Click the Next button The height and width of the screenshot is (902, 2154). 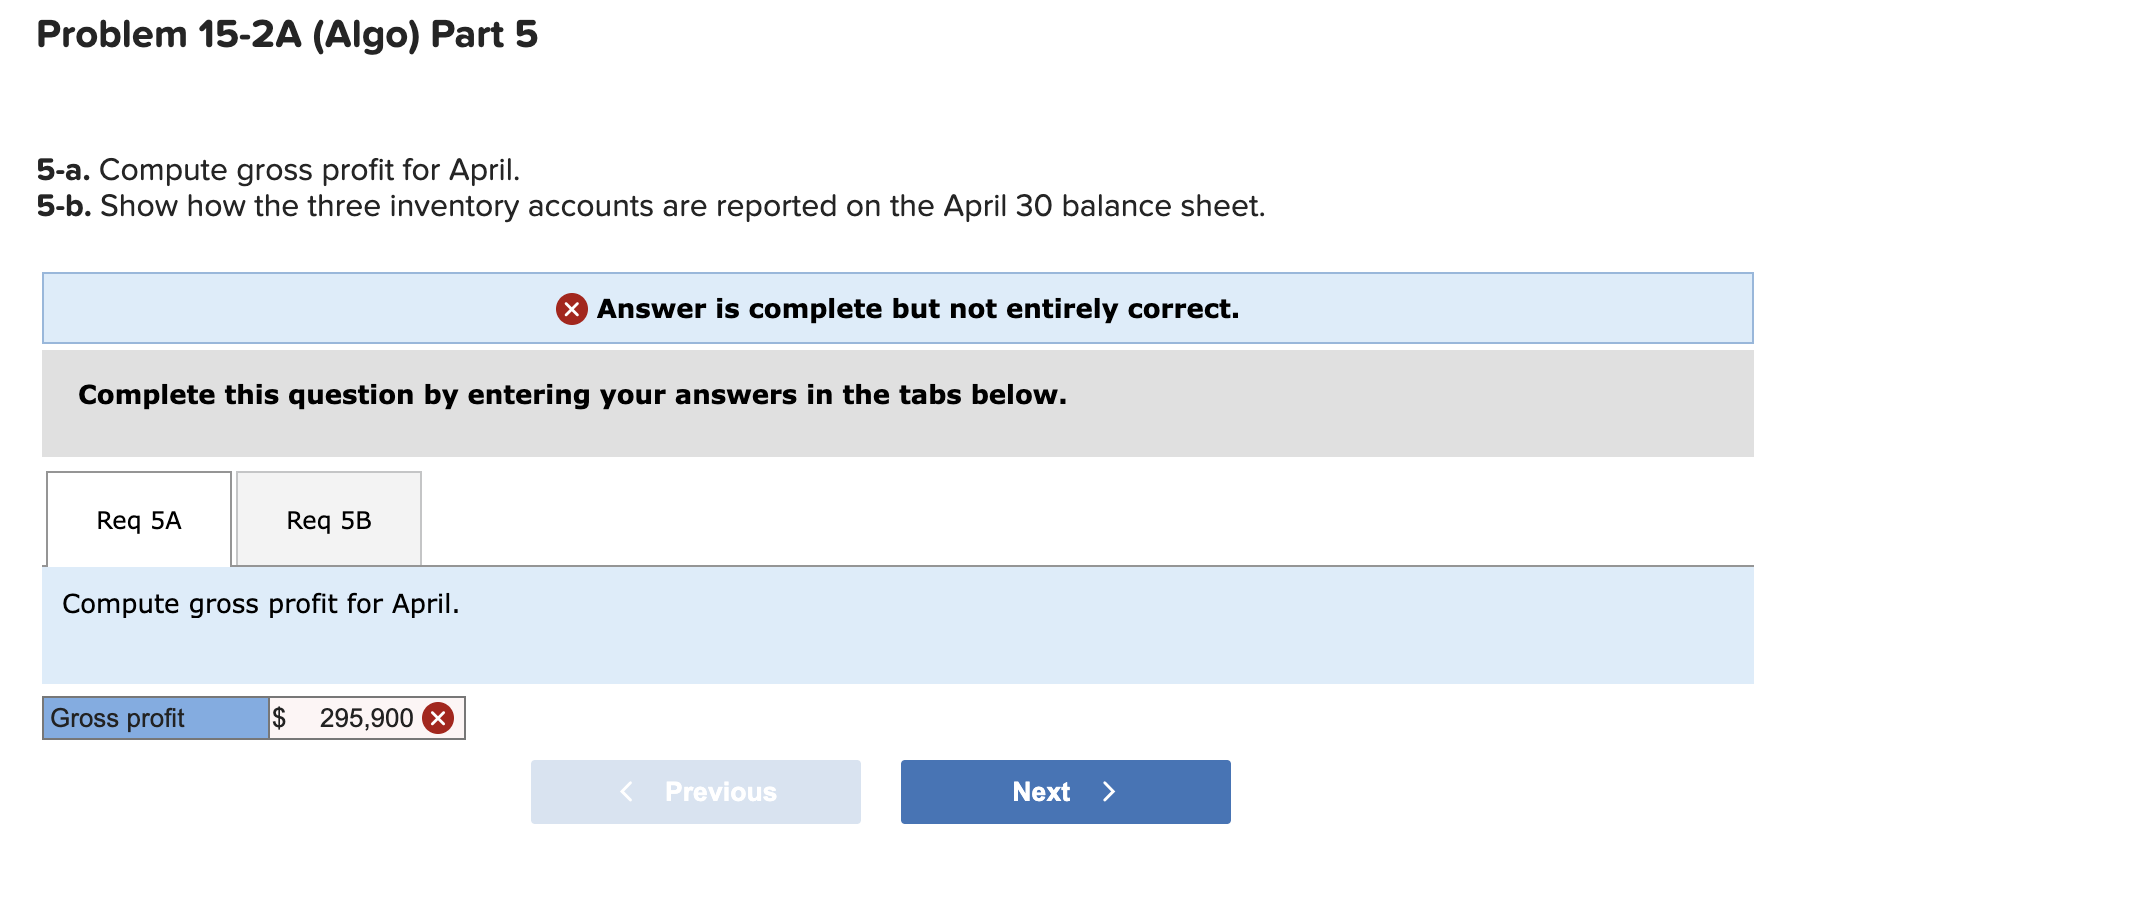point(1064,791)
